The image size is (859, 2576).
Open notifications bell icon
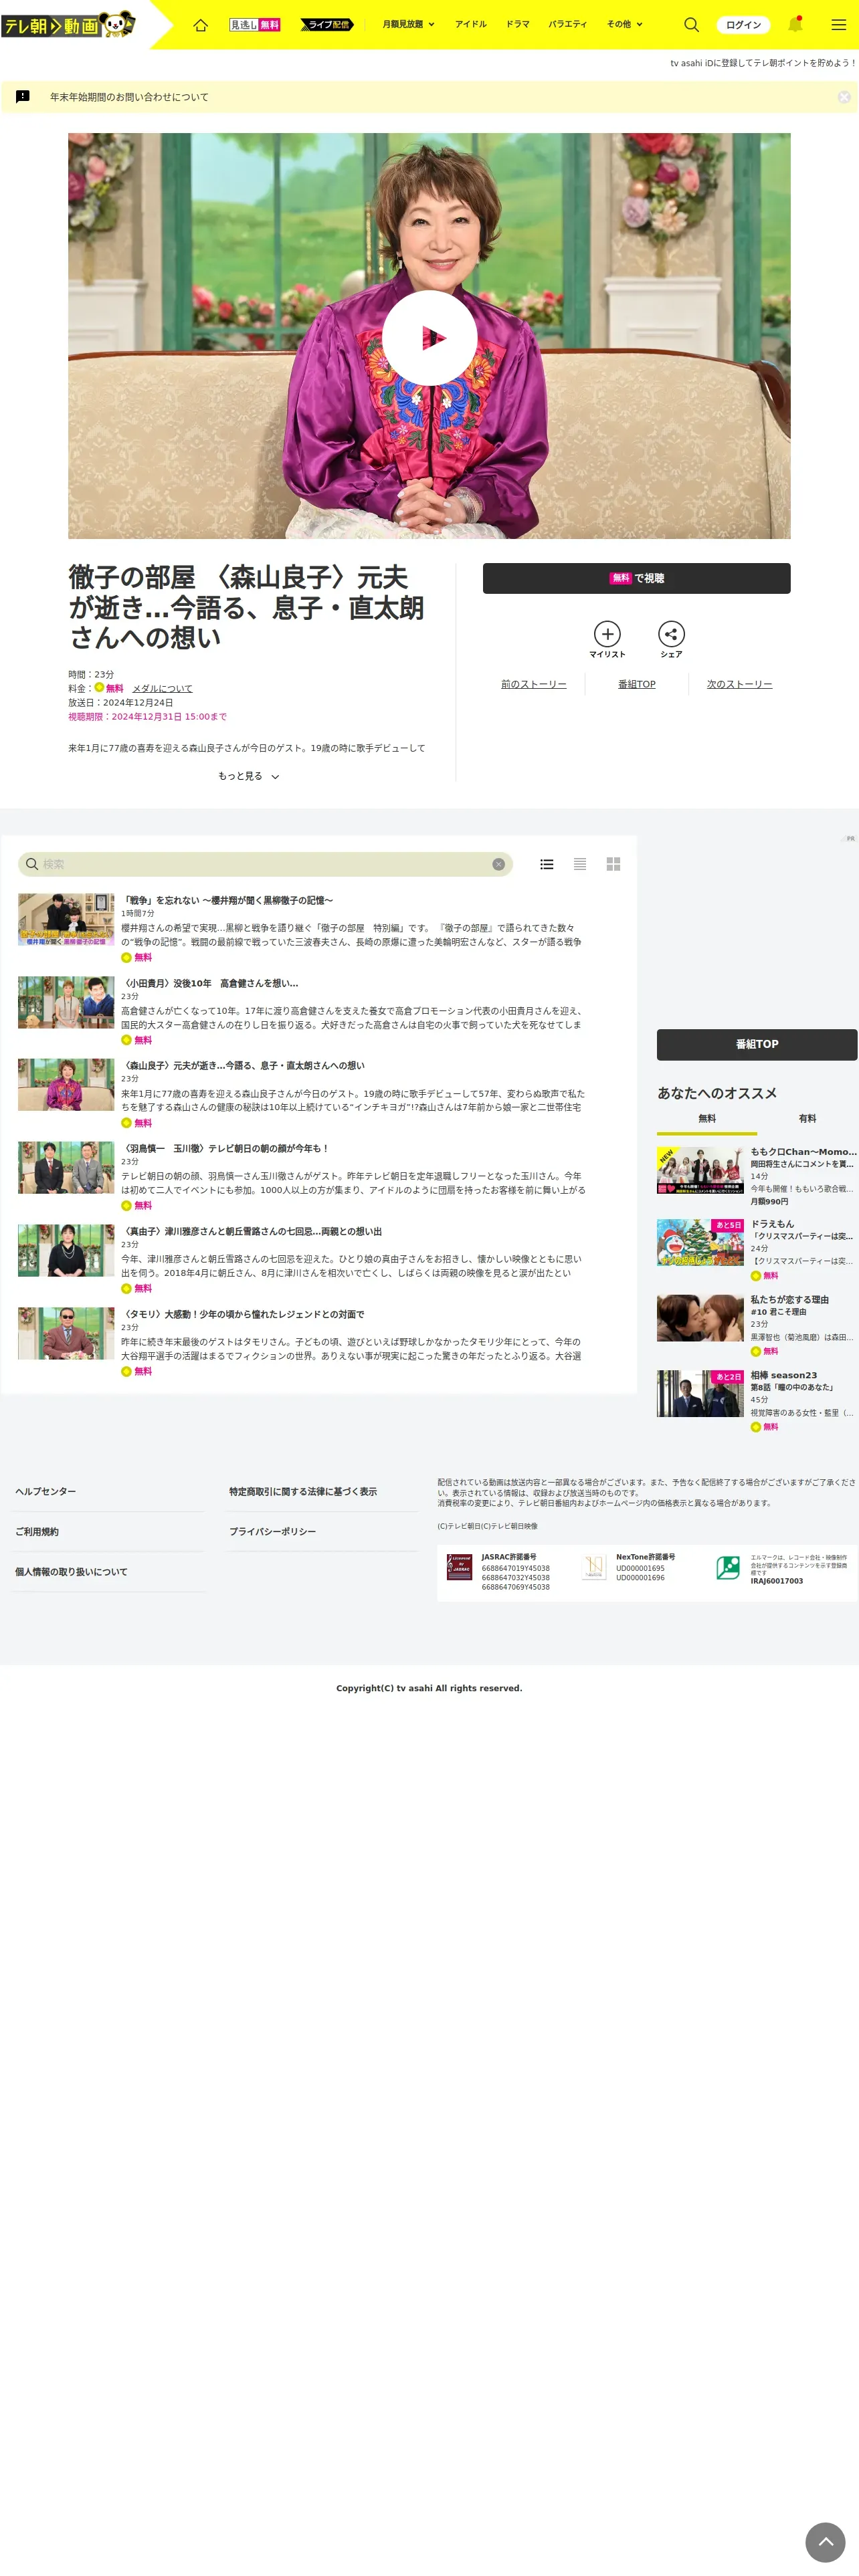click(795, 24)
